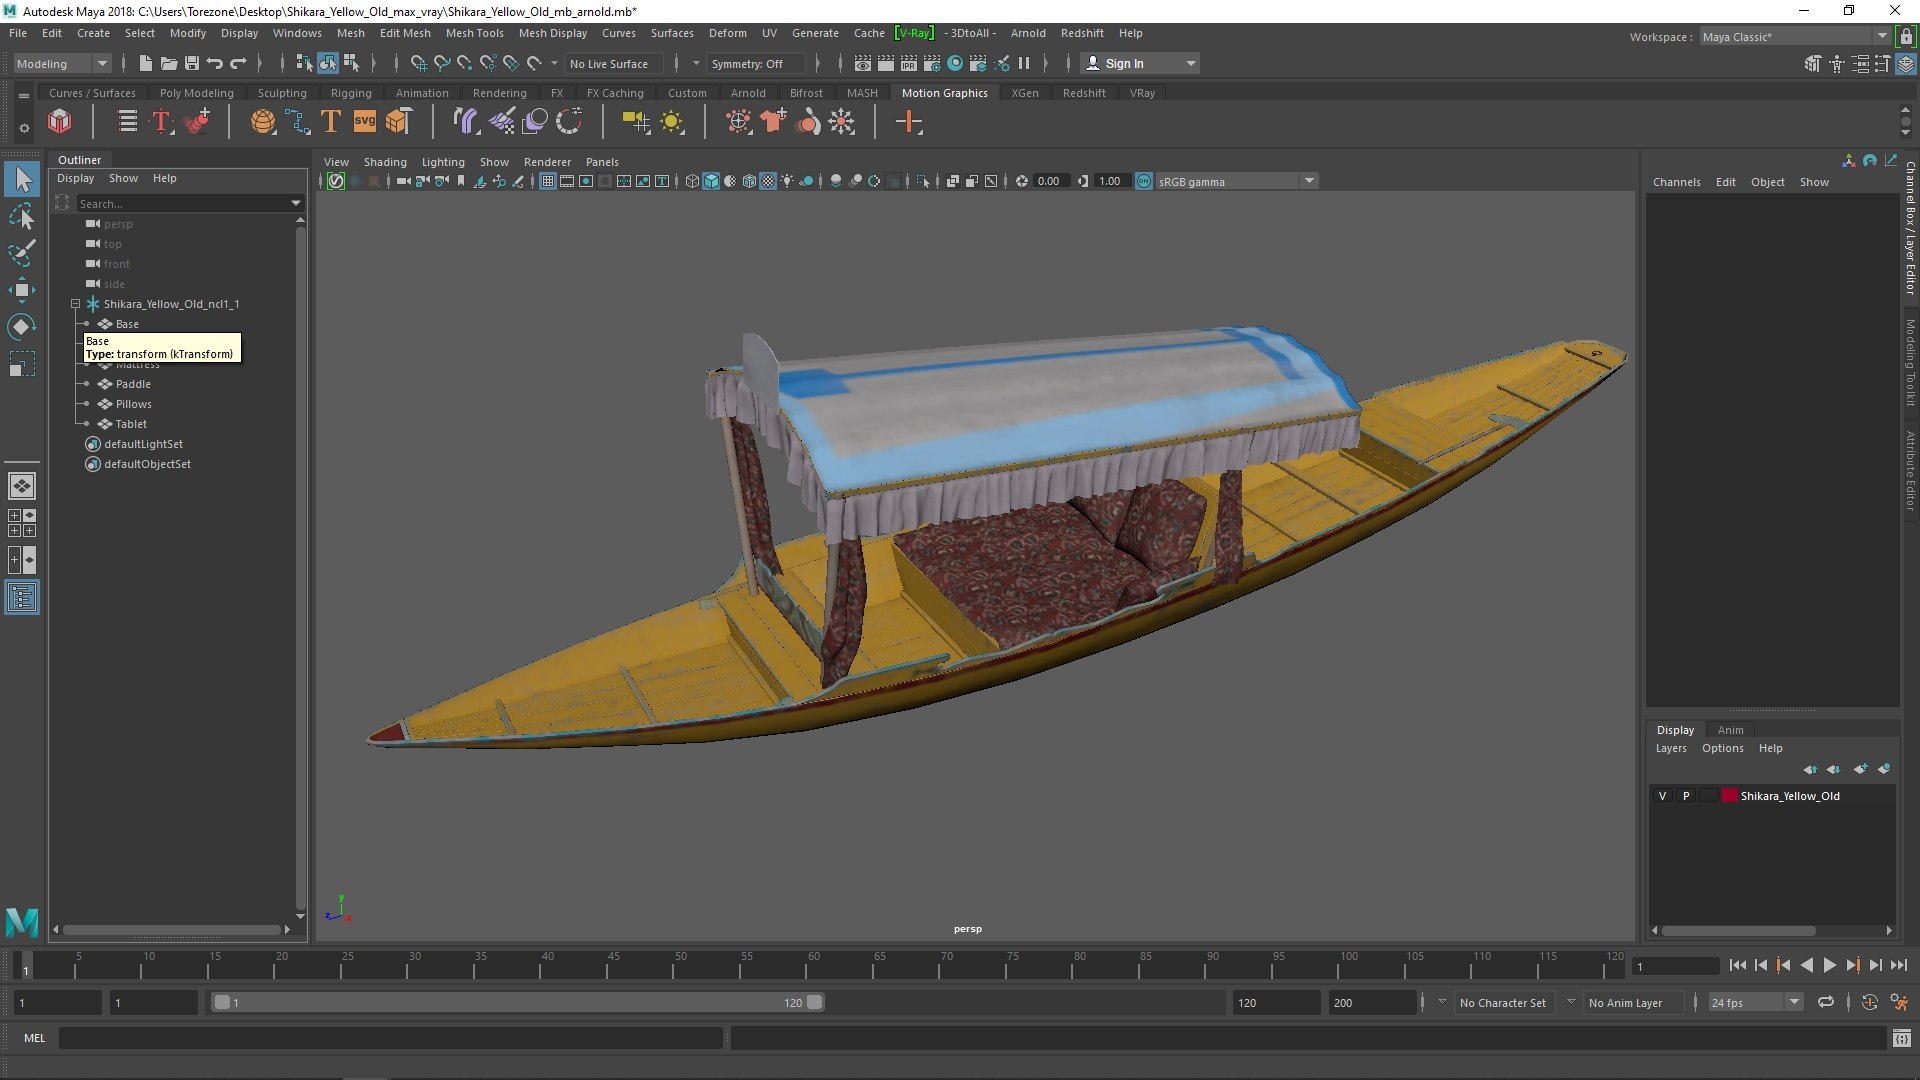The image size is (1920, 1080).
Task: Click the 3D Type shelf icon
Action: [x=331, y=122]
